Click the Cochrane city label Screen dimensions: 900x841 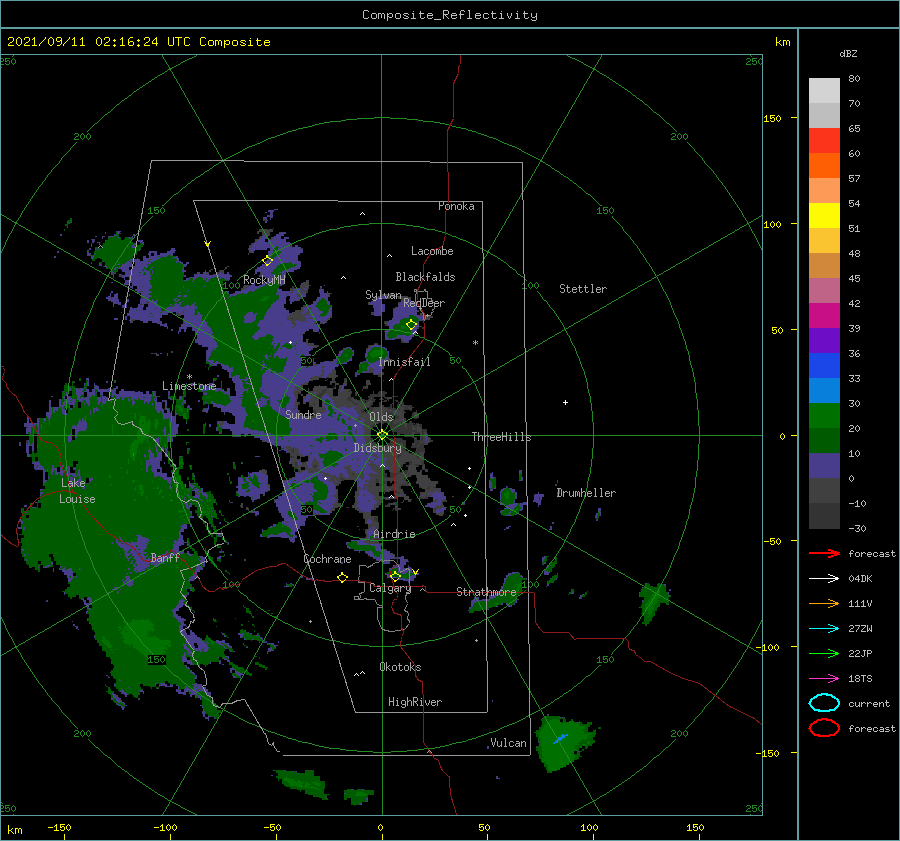(x=327, y=559)
